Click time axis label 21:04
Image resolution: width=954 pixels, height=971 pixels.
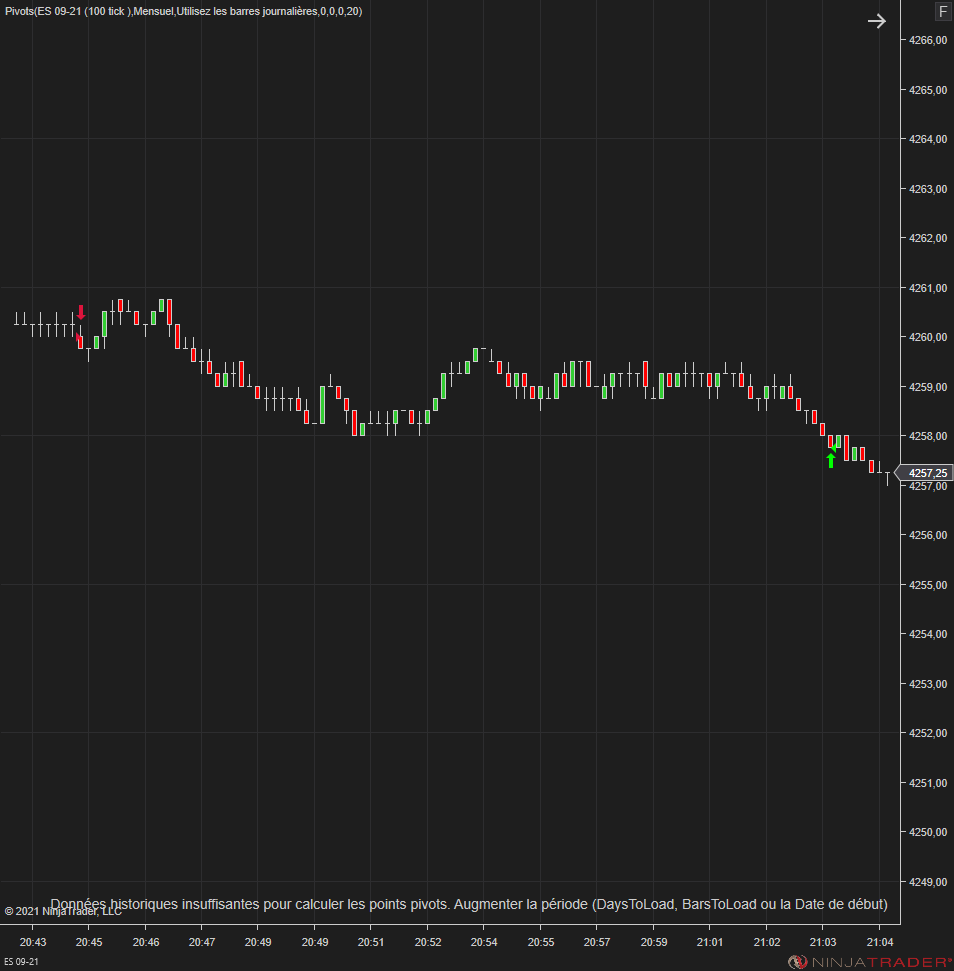[x=880, y=942]
